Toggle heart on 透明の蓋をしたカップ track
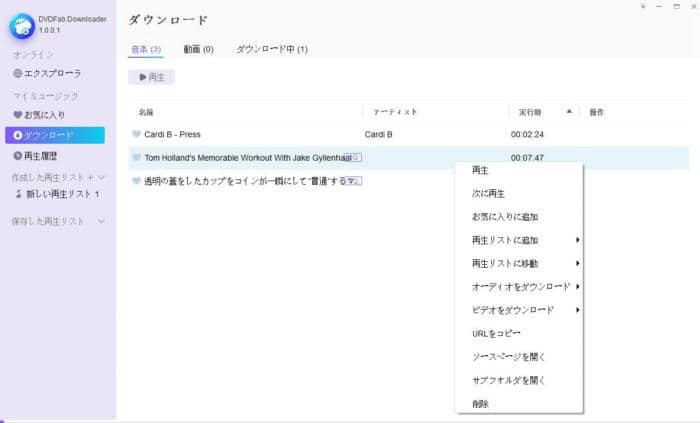700x423 pixels. pyautogui.click(x=136, y=181)
